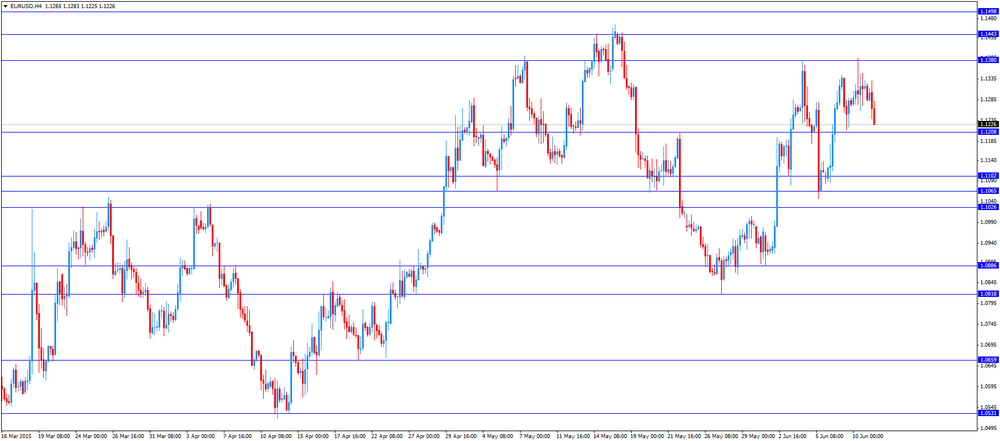Click the 1.0745 price scale value
Image resolution: width=1000 pixels, height=441 pixels.
[988, 324]
